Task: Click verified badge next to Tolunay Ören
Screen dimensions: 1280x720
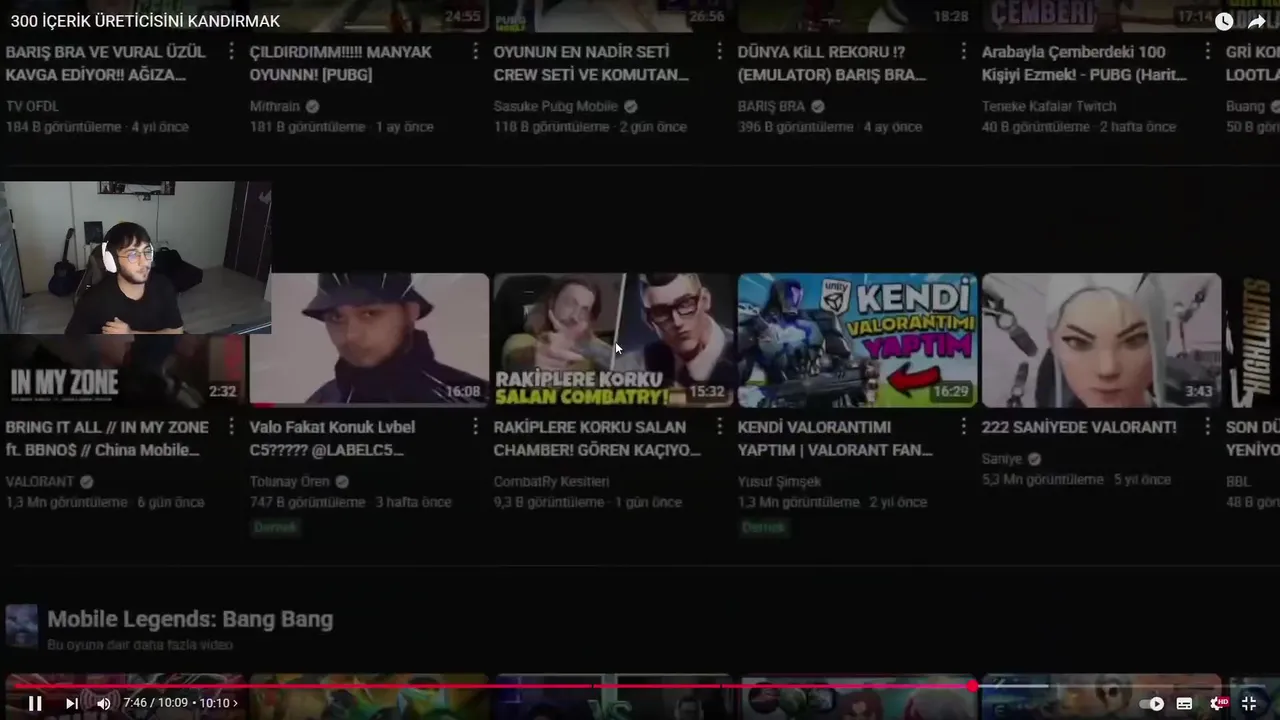Action: coord(343,481)
